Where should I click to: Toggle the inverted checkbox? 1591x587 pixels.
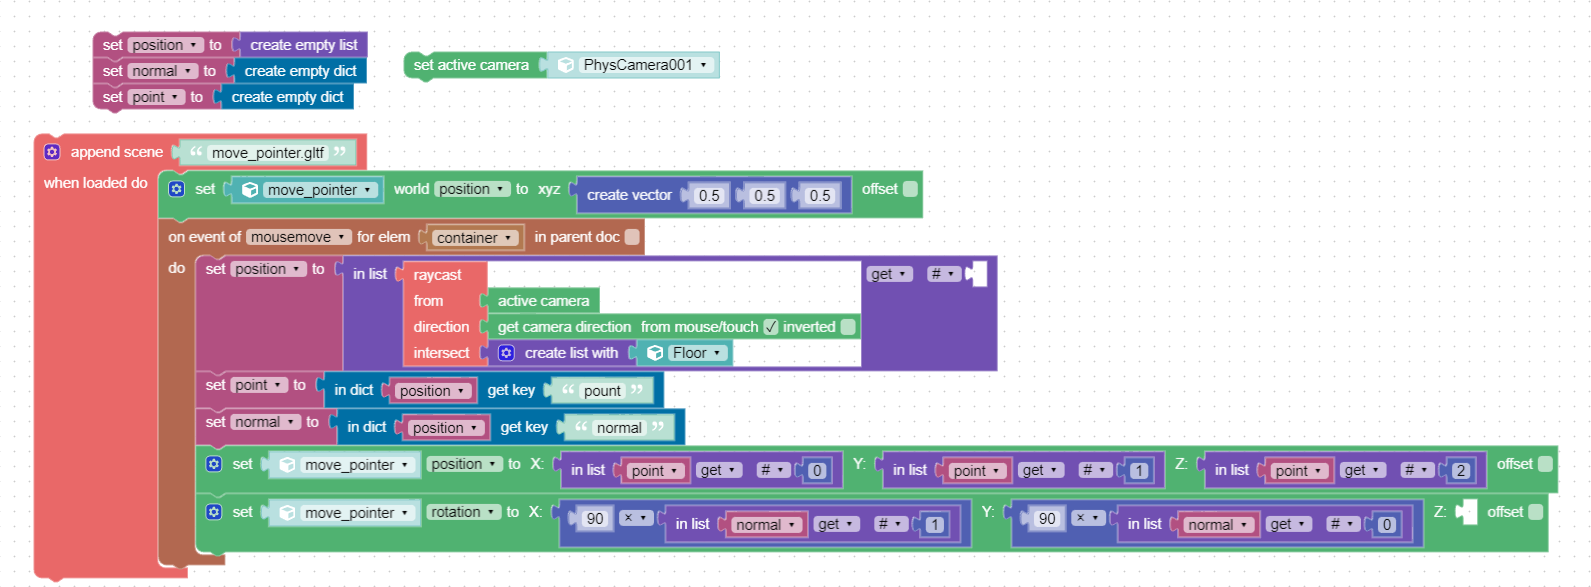pyautogui.click(x=848, y=327)
